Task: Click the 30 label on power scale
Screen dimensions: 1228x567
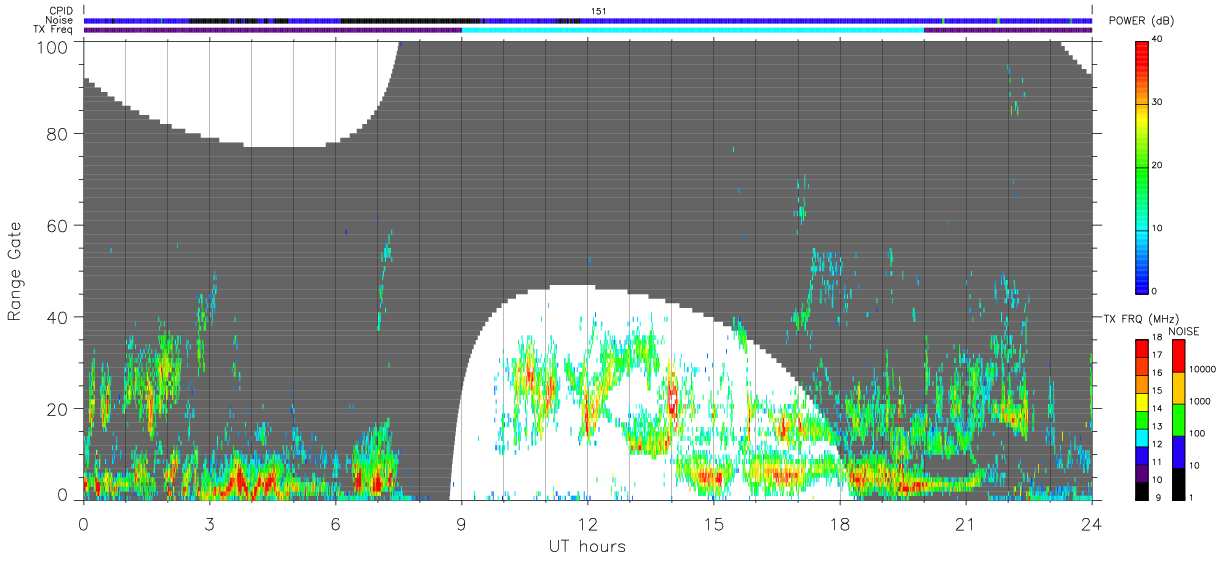Action: 1157,102
